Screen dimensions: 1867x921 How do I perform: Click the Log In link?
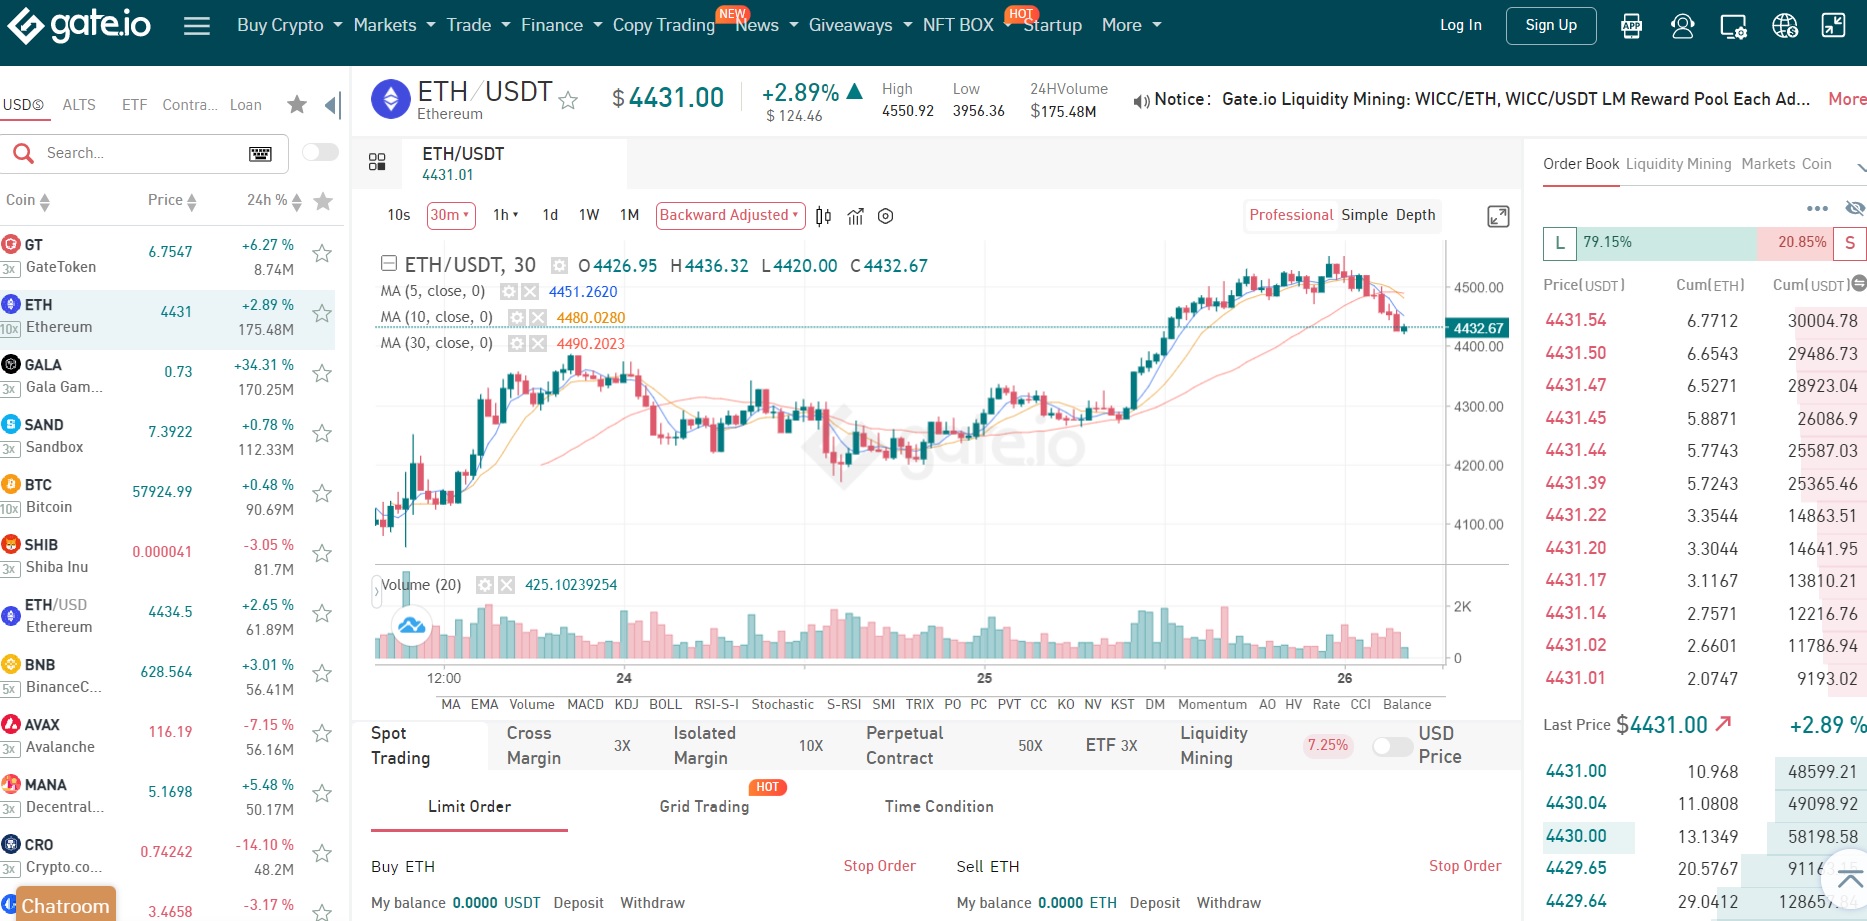1460,25
